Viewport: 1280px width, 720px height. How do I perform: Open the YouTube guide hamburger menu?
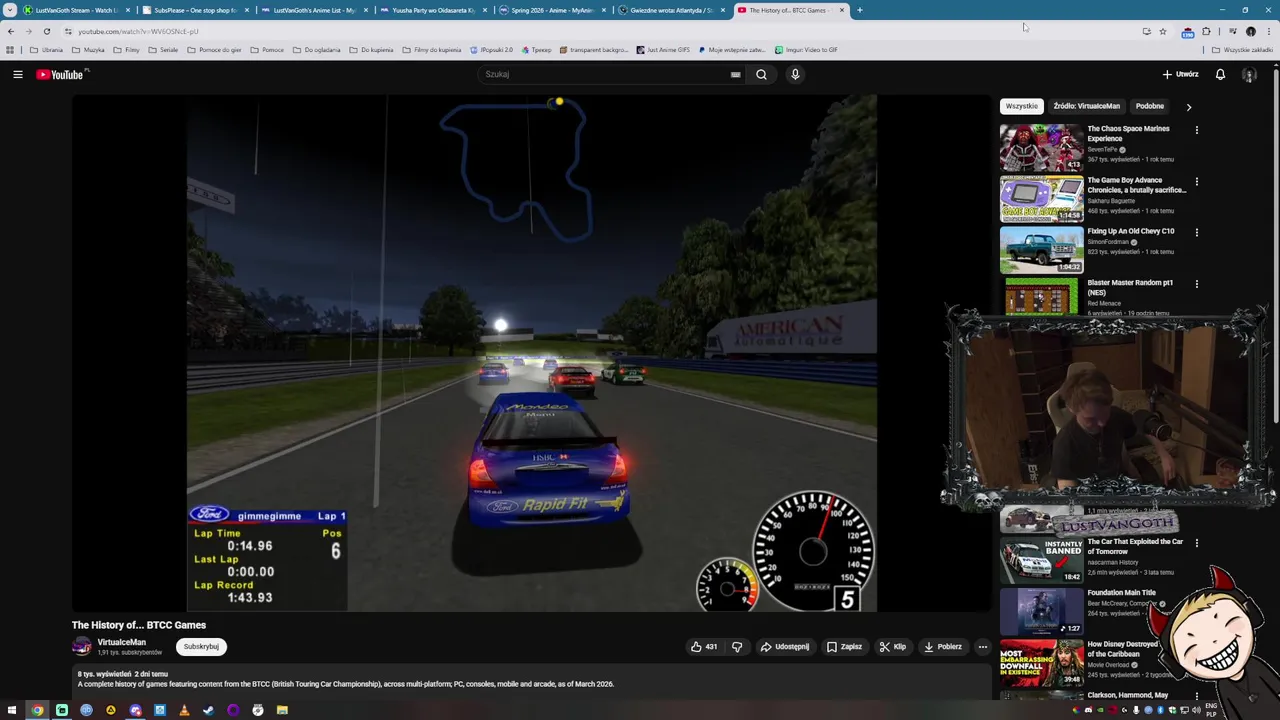(17, 74)
